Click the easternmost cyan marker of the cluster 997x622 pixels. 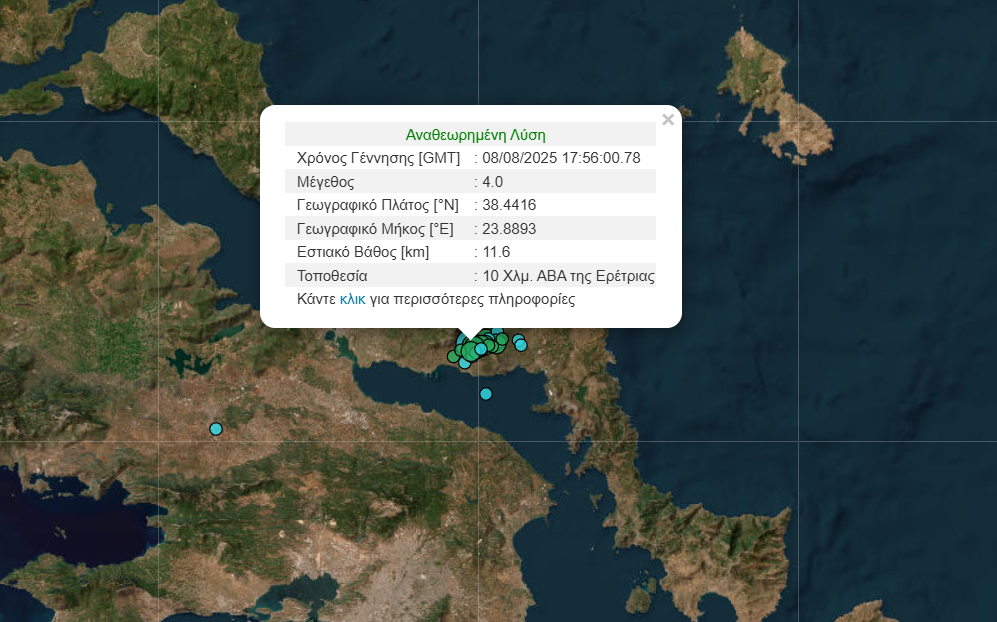[x=521, y=345]
